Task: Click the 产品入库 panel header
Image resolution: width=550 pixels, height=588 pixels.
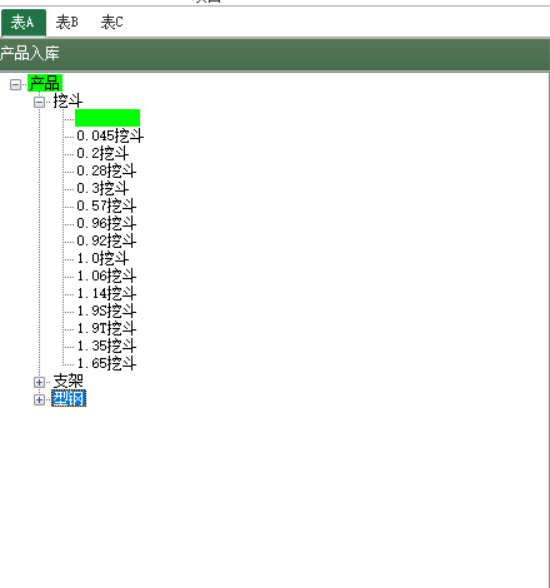Action: pyautogui.click(x=274, y=54)
